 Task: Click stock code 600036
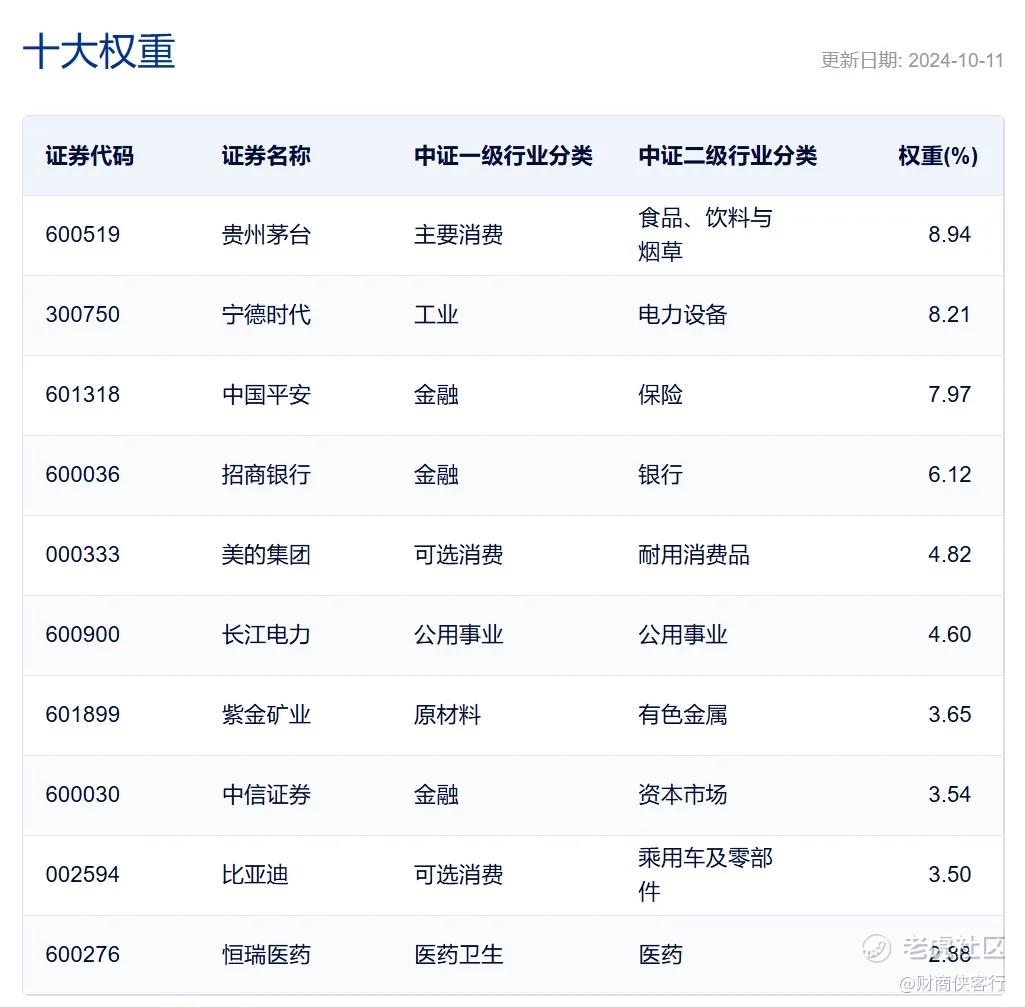83,474
